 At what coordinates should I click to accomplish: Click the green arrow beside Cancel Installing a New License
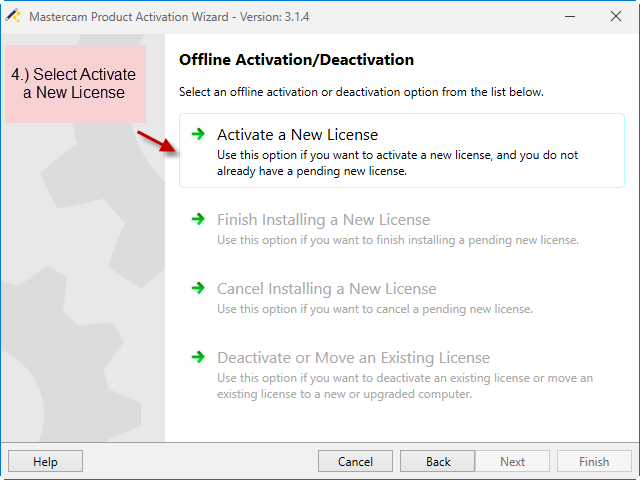(x=198, y=288)
